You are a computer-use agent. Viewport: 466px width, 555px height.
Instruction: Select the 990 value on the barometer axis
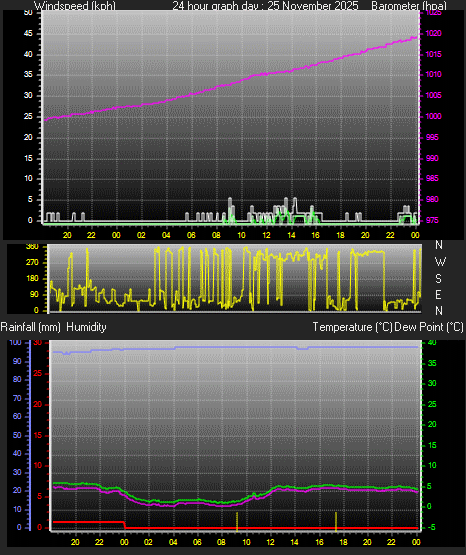432,158
